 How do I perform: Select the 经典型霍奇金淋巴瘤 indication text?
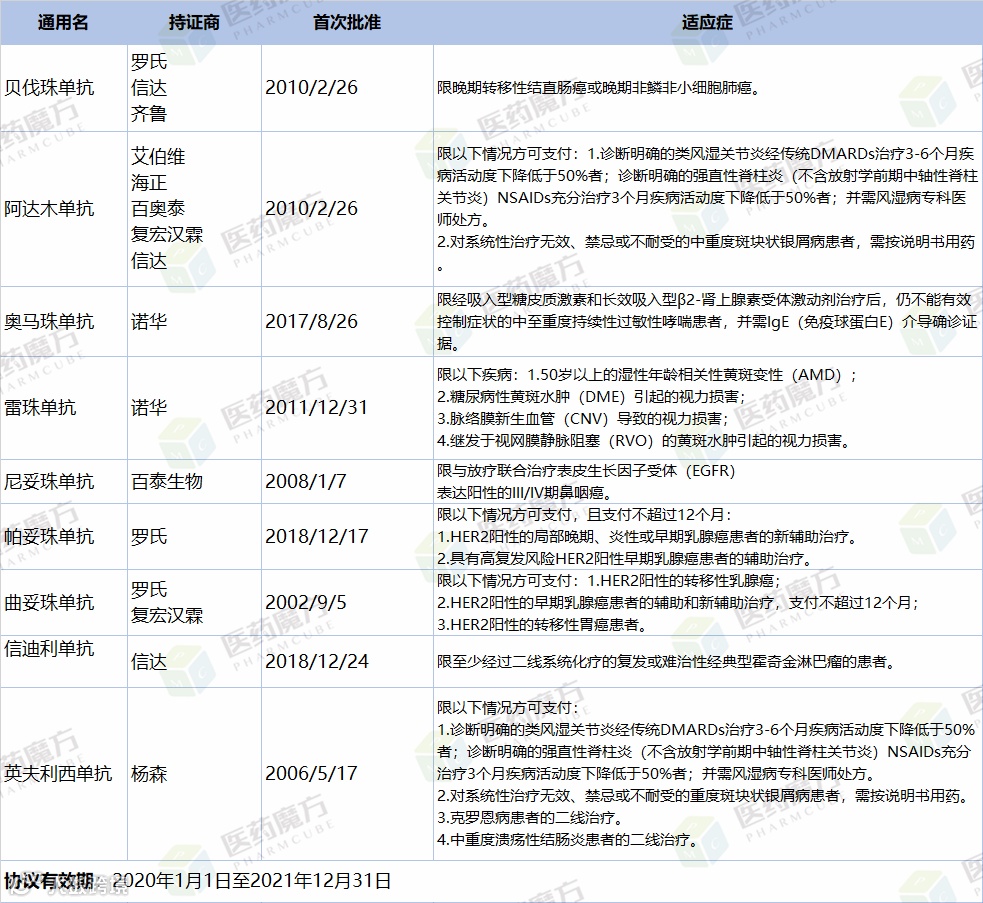click(x=667, y=662)
